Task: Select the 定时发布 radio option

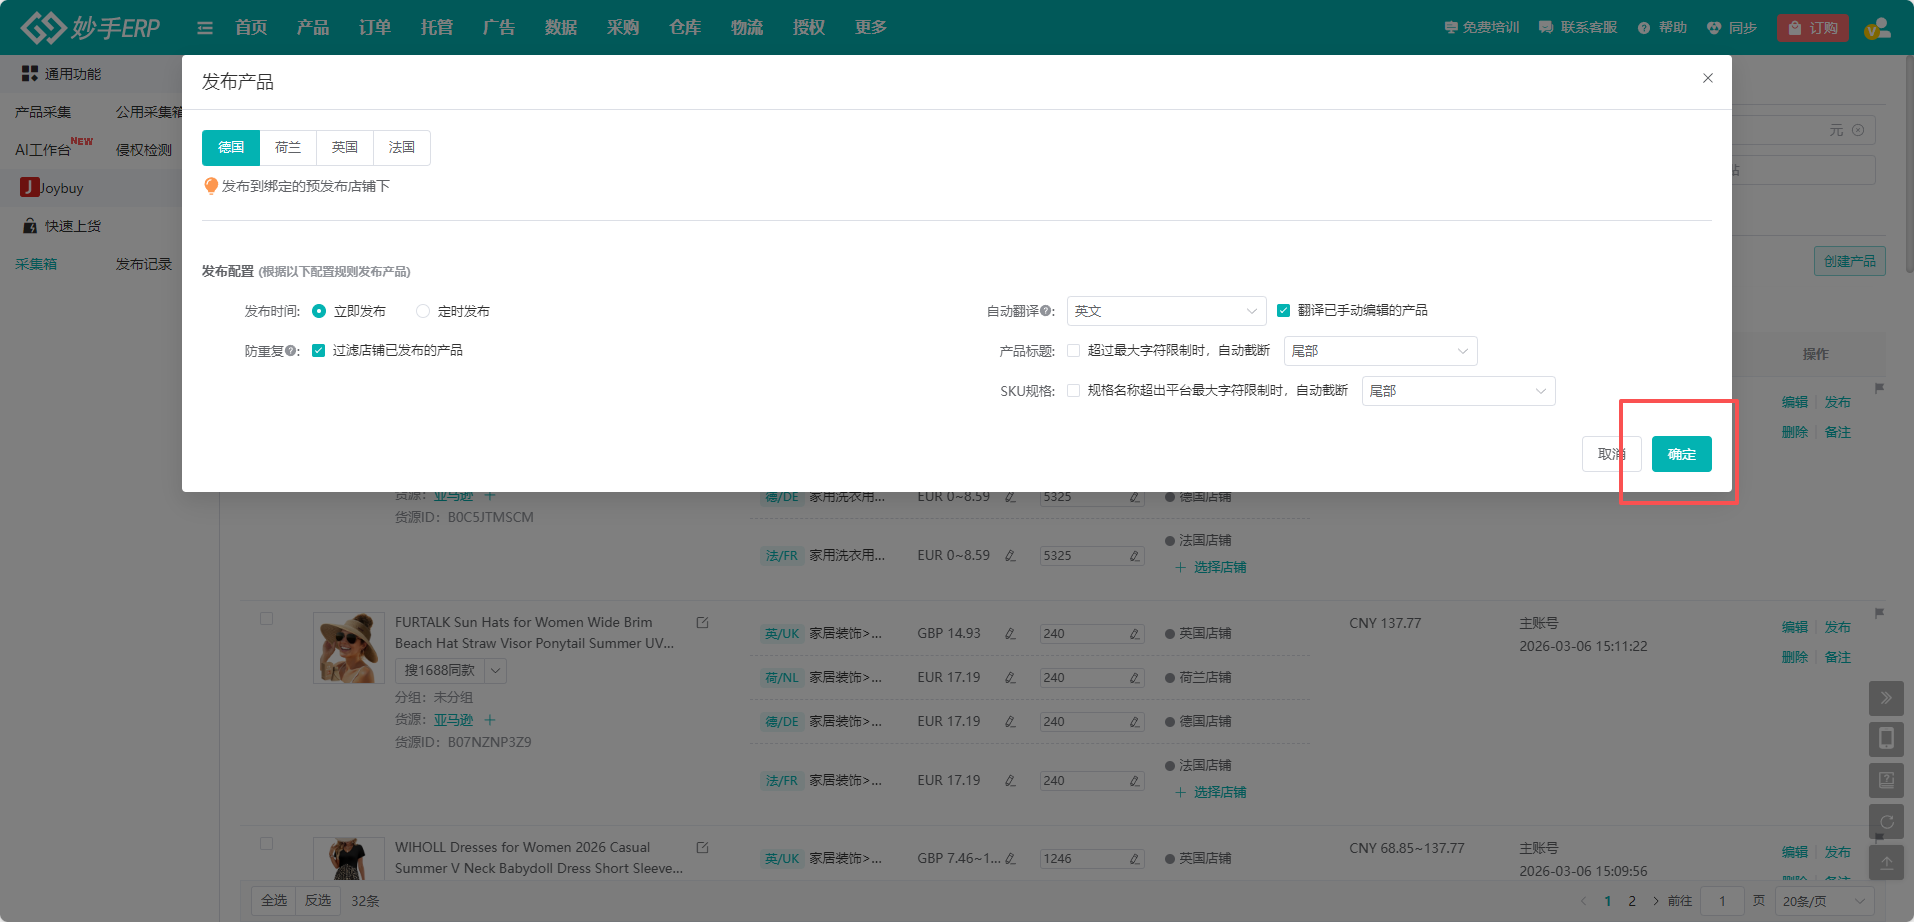Action: tap(423, 311)
